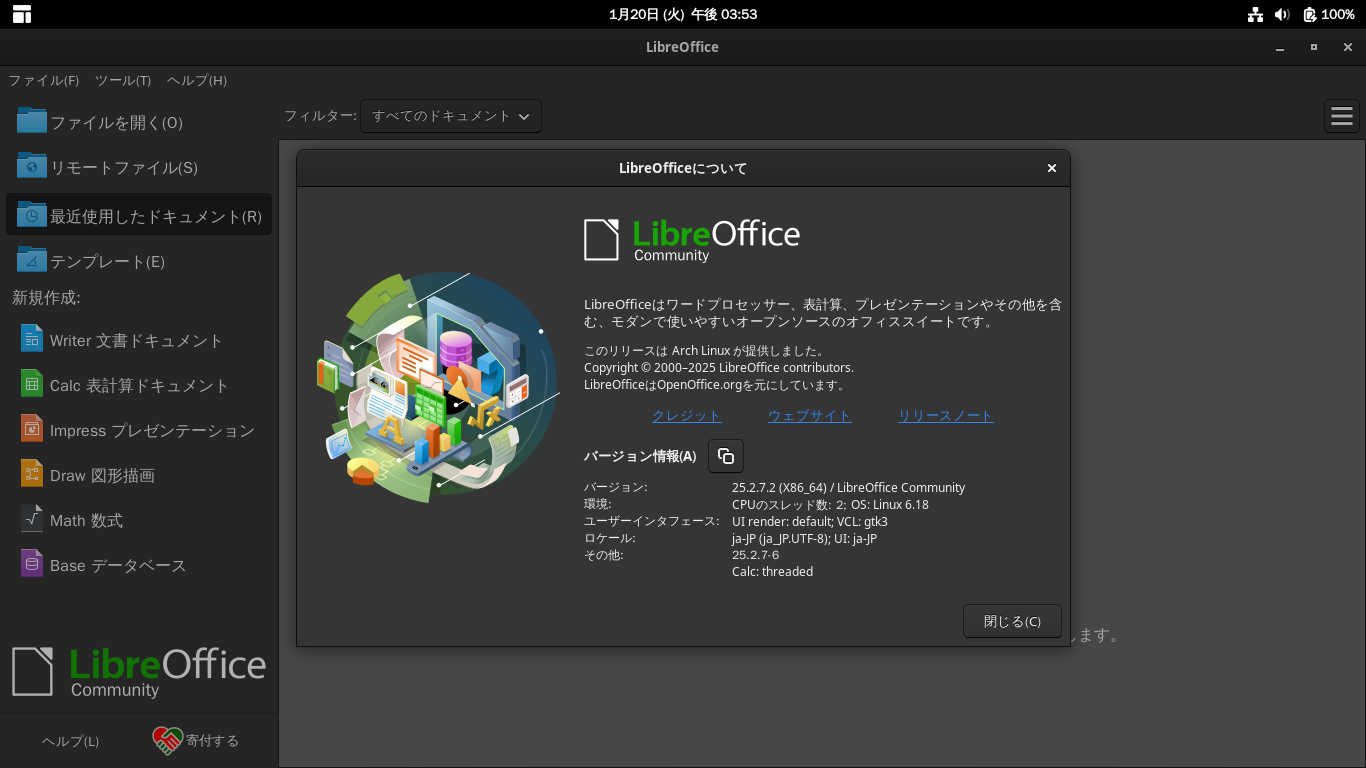
Task: Open リモートファイル(S)
Action: (x=138, y=167)
